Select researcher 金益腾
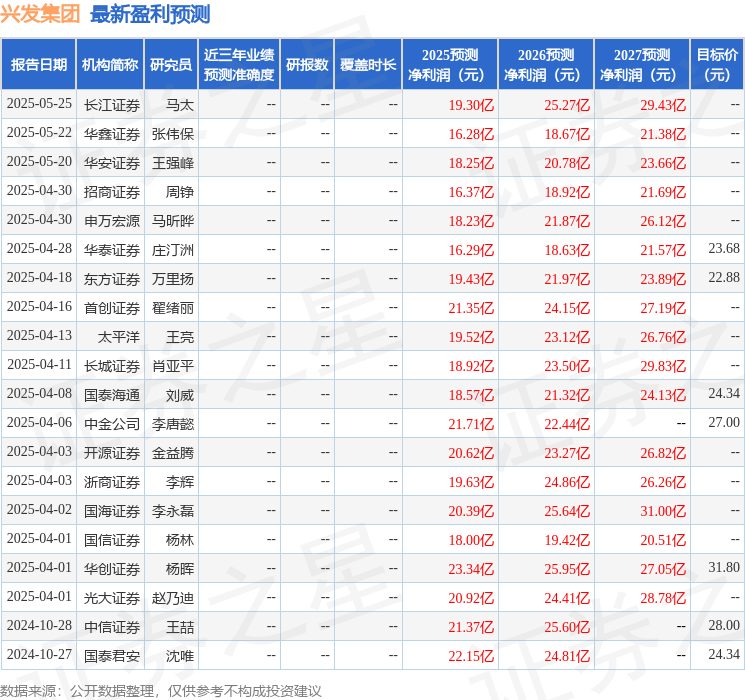This screenshot has width=745, height=700. pos(173,453)
